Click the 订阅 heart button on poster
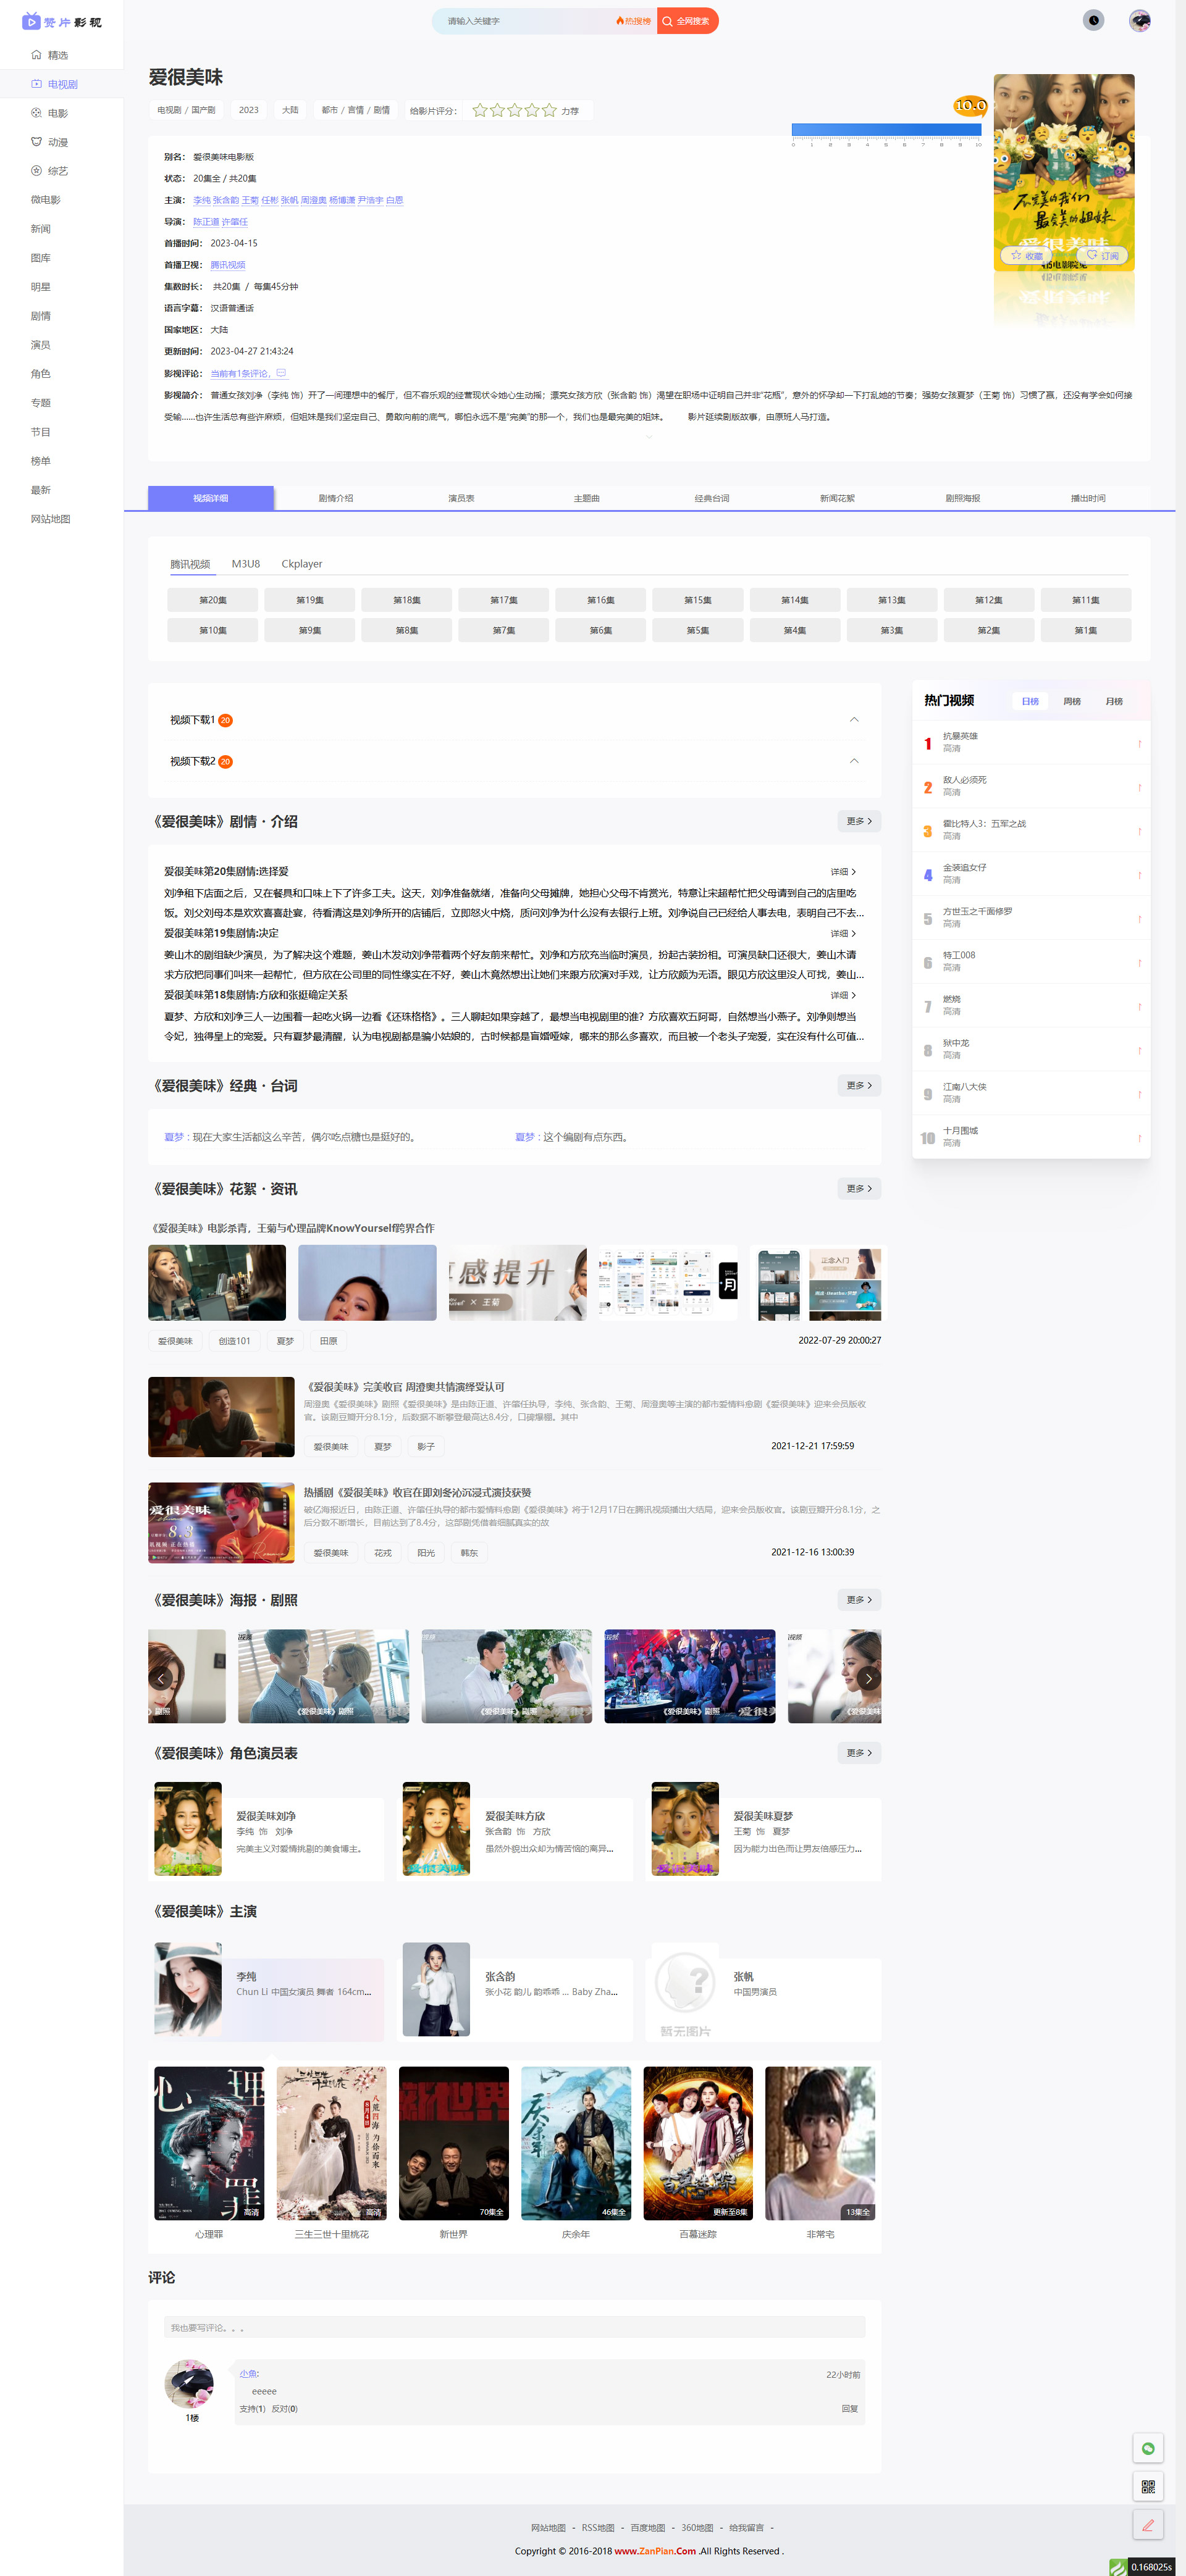Image resolution: width=1186 pixels, height=2576 pixels. tap(1103, 256)
